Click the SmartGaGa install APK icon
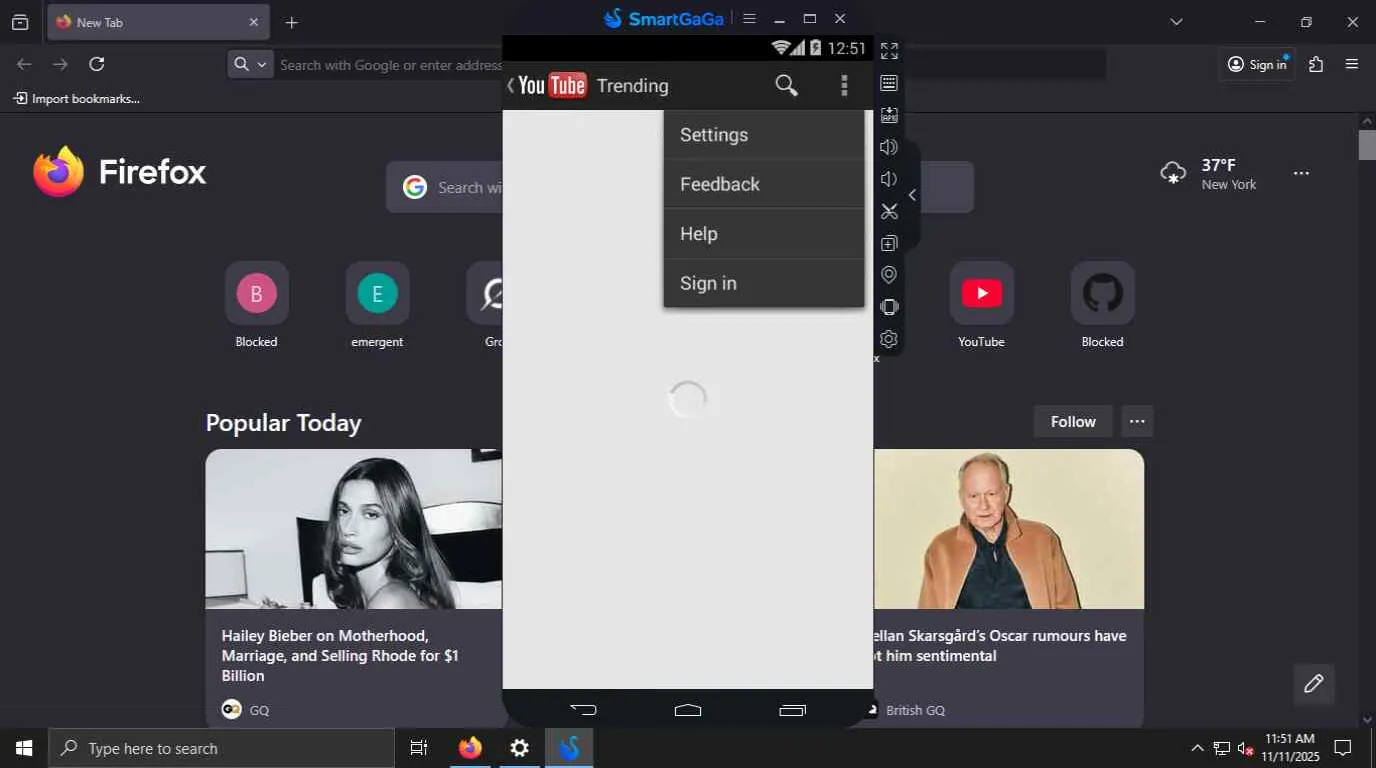This screenshot has height=768, width=1376. click(x=889, y=115)
